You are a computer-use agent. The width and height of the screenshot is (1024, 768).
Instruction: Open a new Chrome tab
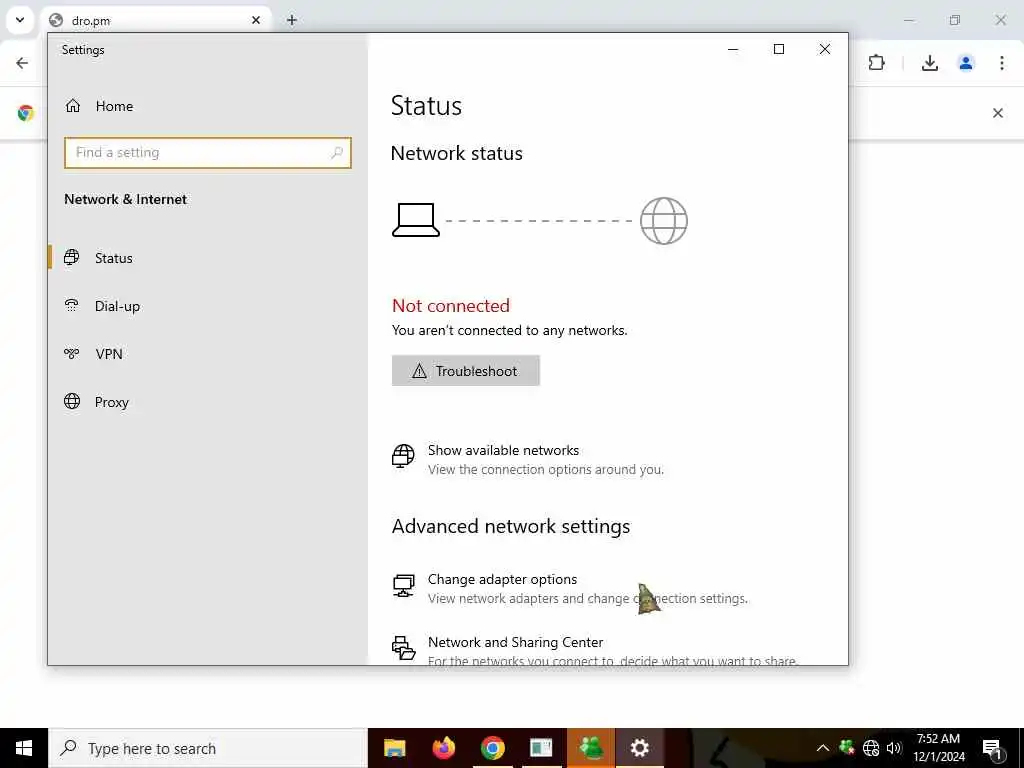click(292, 20)
